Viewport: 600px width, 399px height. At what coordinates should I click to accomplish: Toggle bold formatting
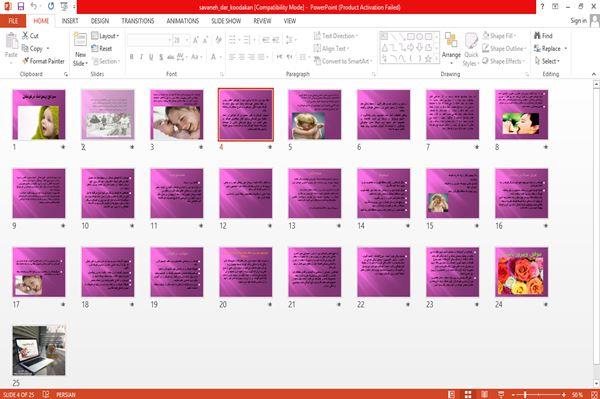(x=132, y=57)
